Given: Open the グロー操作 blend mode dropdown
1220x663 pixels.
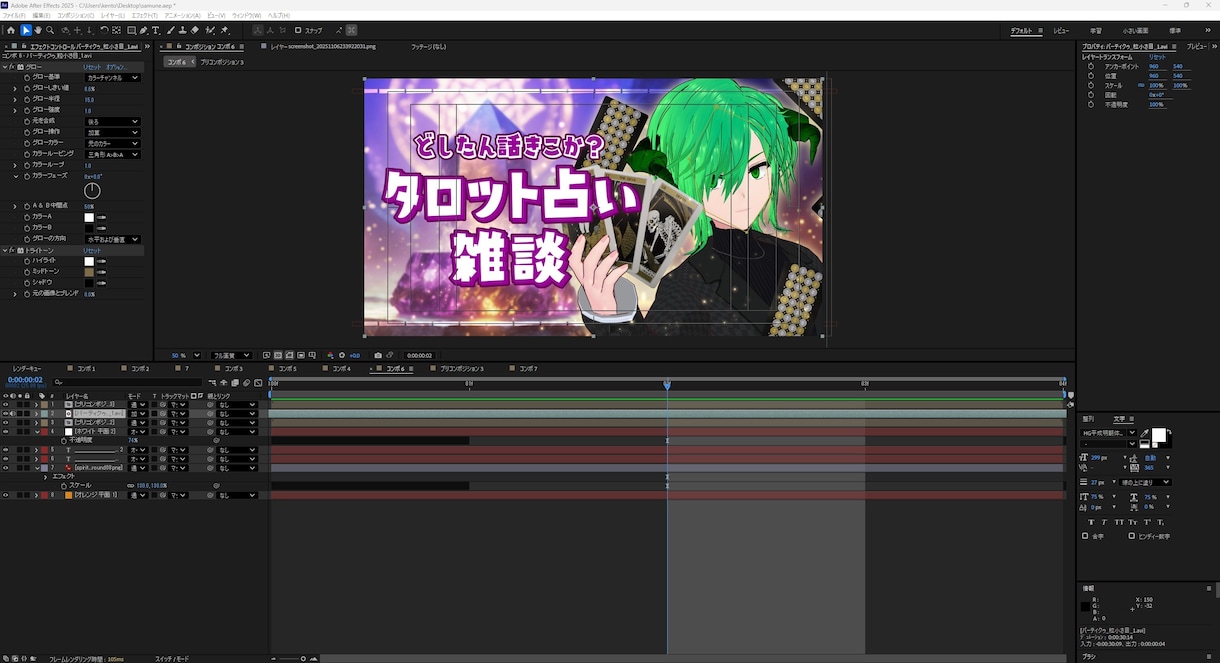Looking at the screenshot, I should point(113,132).
